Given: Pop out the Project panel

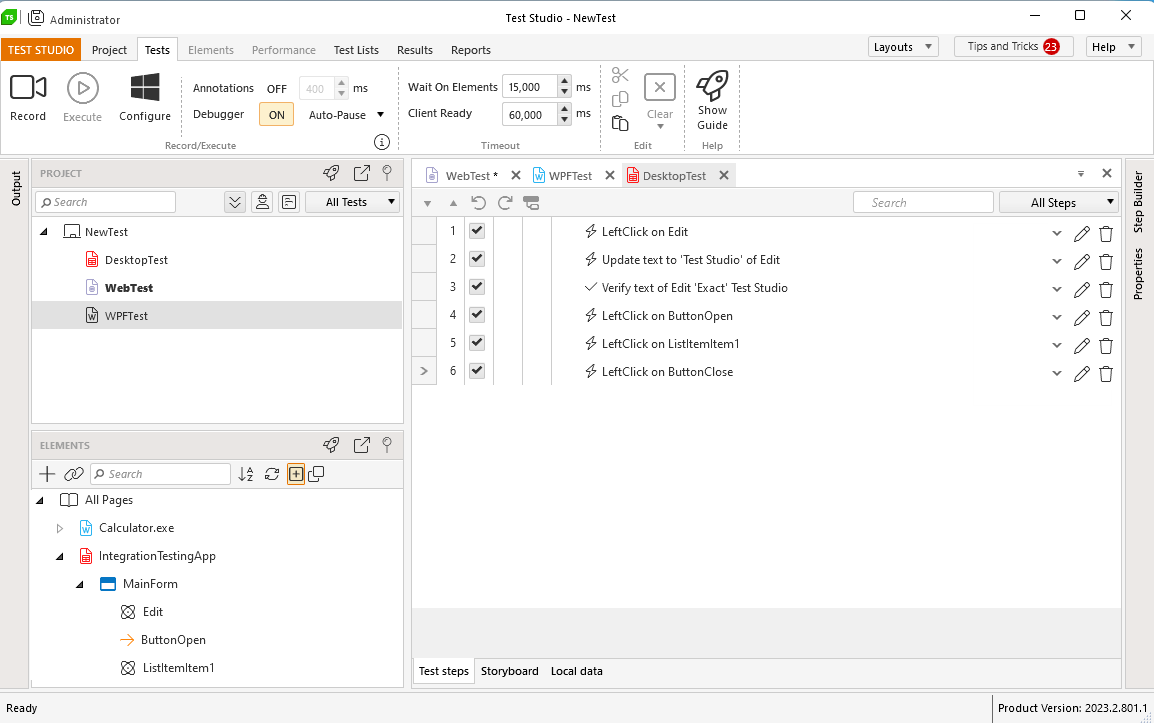Looking at the screenshot, I should coord(361,173).
